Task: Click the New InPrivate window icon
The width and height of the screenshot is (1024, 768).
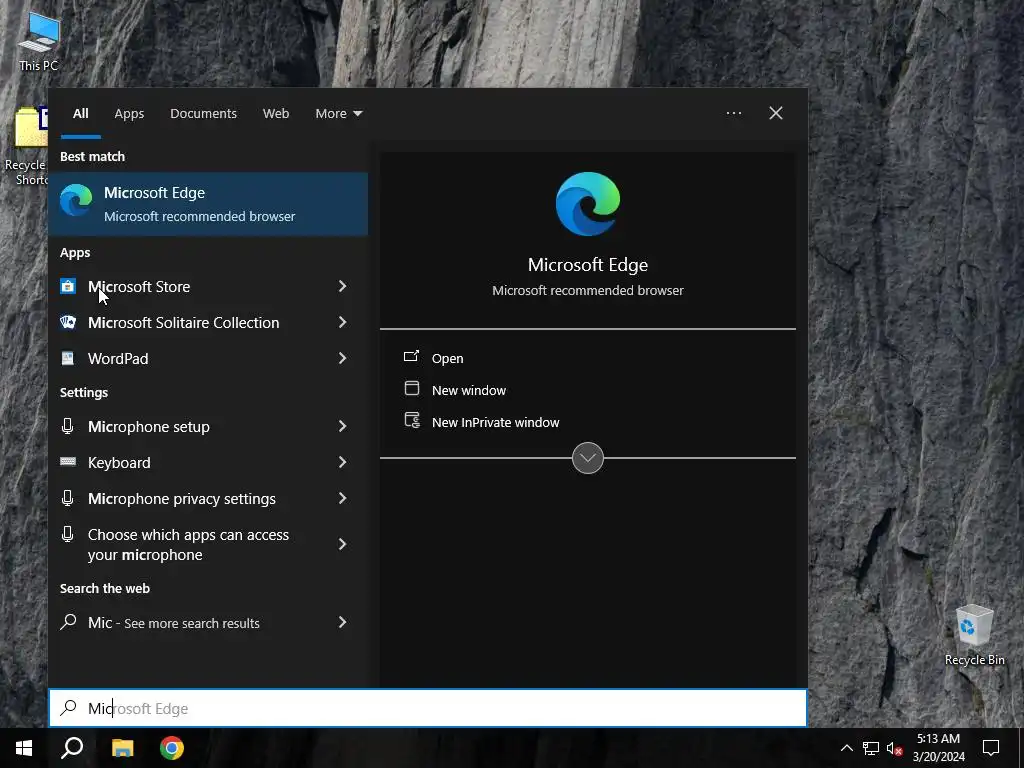Action: [x=412, y=420]
